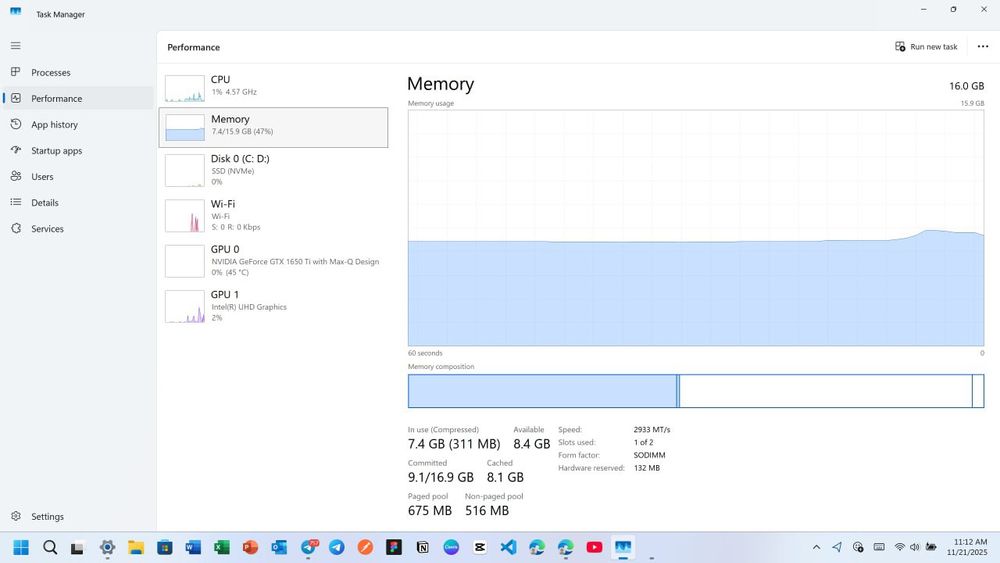
Task: Show hidden system tray icons
Action: tap(816, 547)
